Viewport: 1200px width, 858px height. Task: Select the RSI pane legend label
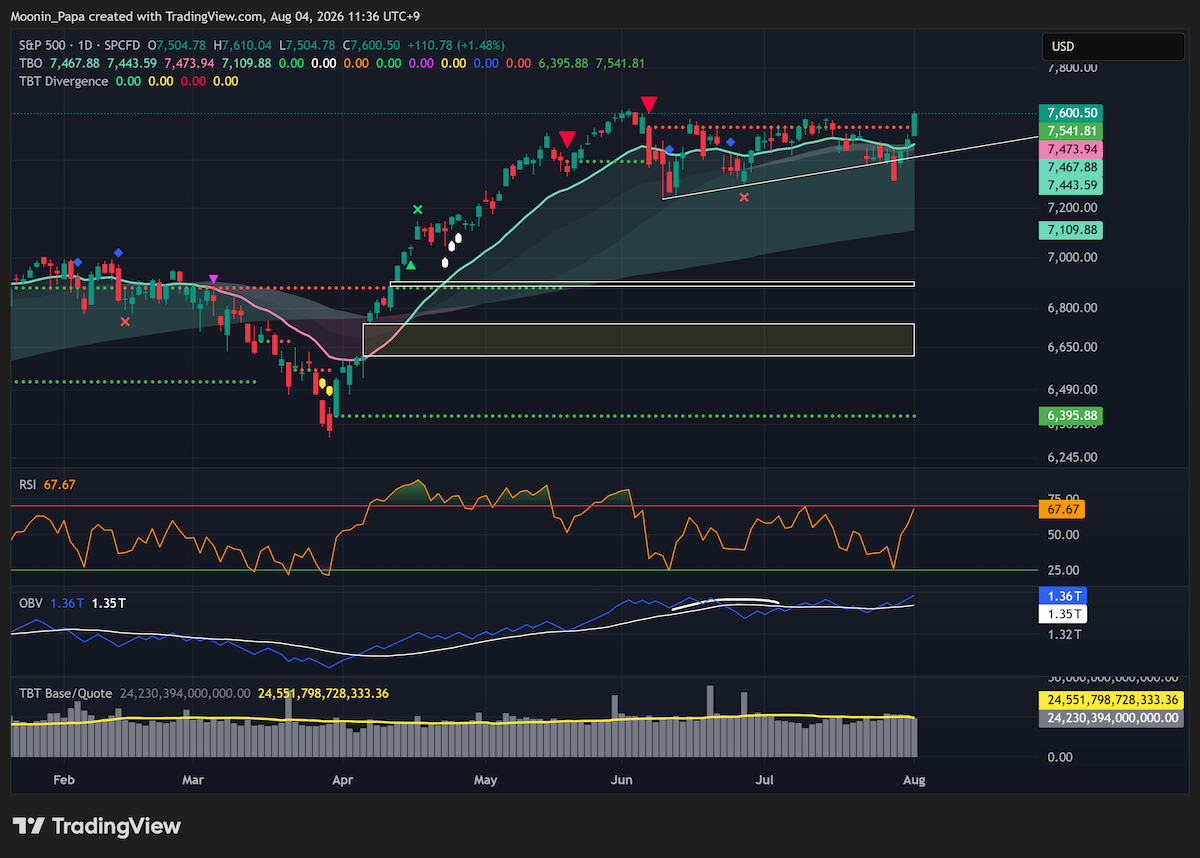tap(29, 484)
